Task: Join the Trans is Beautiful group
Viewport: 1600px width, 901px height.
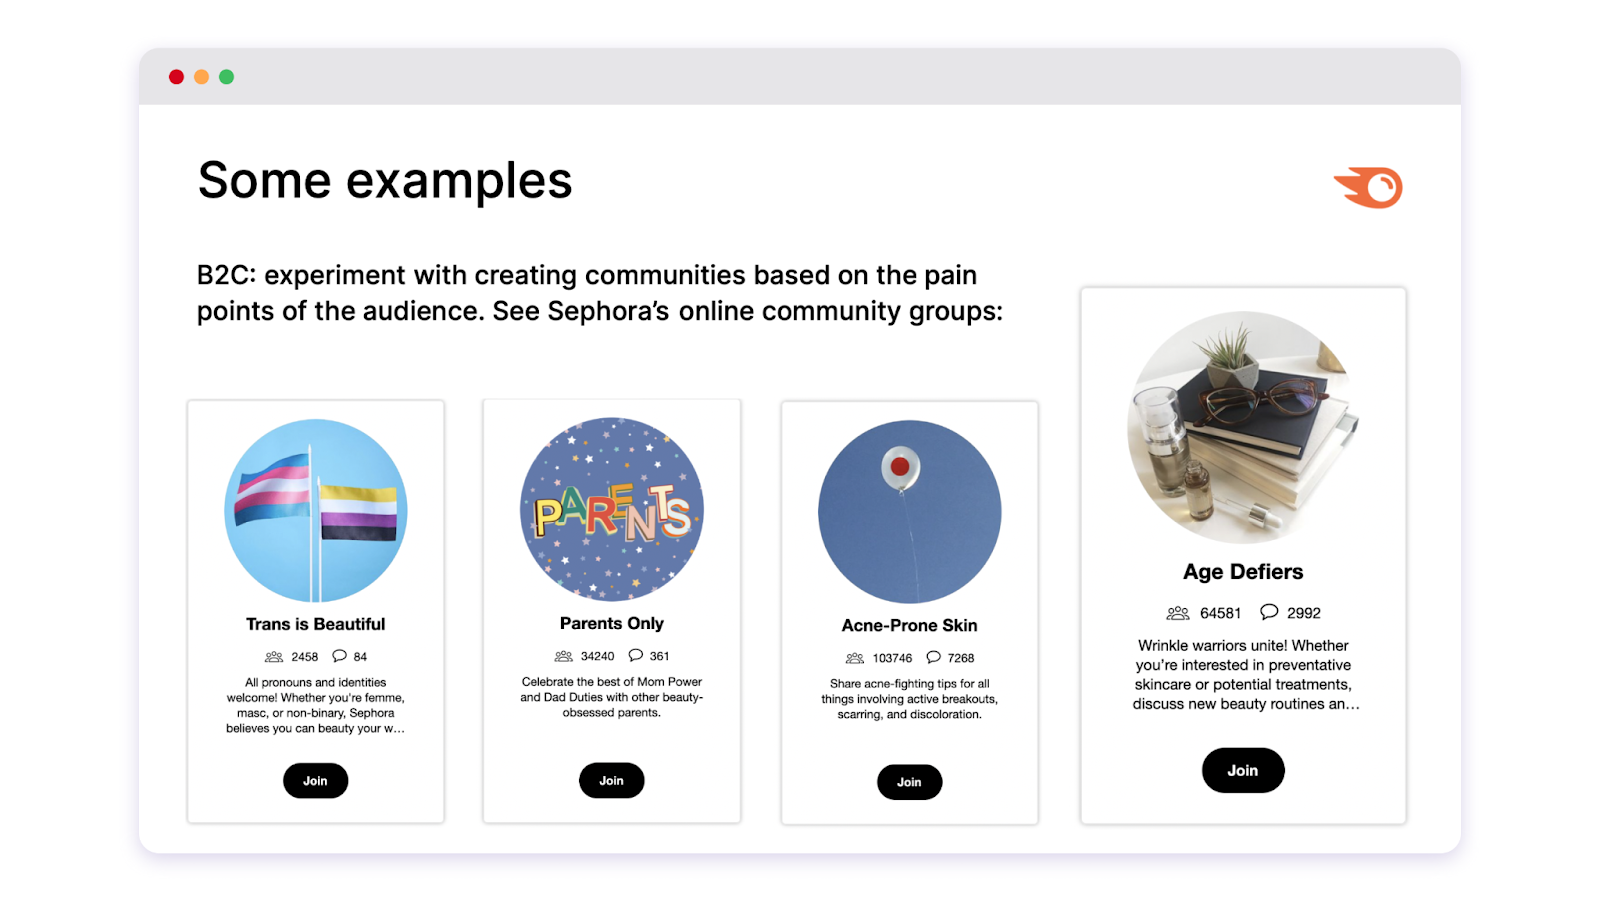Action: (315, 781)
